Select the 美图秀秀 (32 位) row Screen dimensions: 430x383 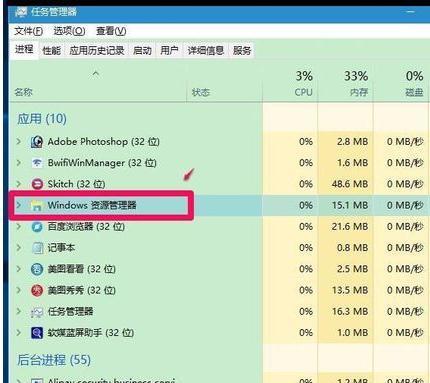pos(219,290)
